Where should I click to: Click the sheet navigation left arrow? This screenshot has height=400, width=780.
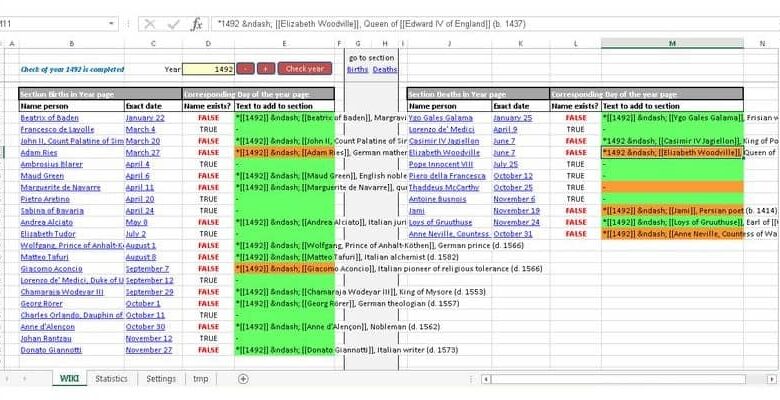(7, 379)
